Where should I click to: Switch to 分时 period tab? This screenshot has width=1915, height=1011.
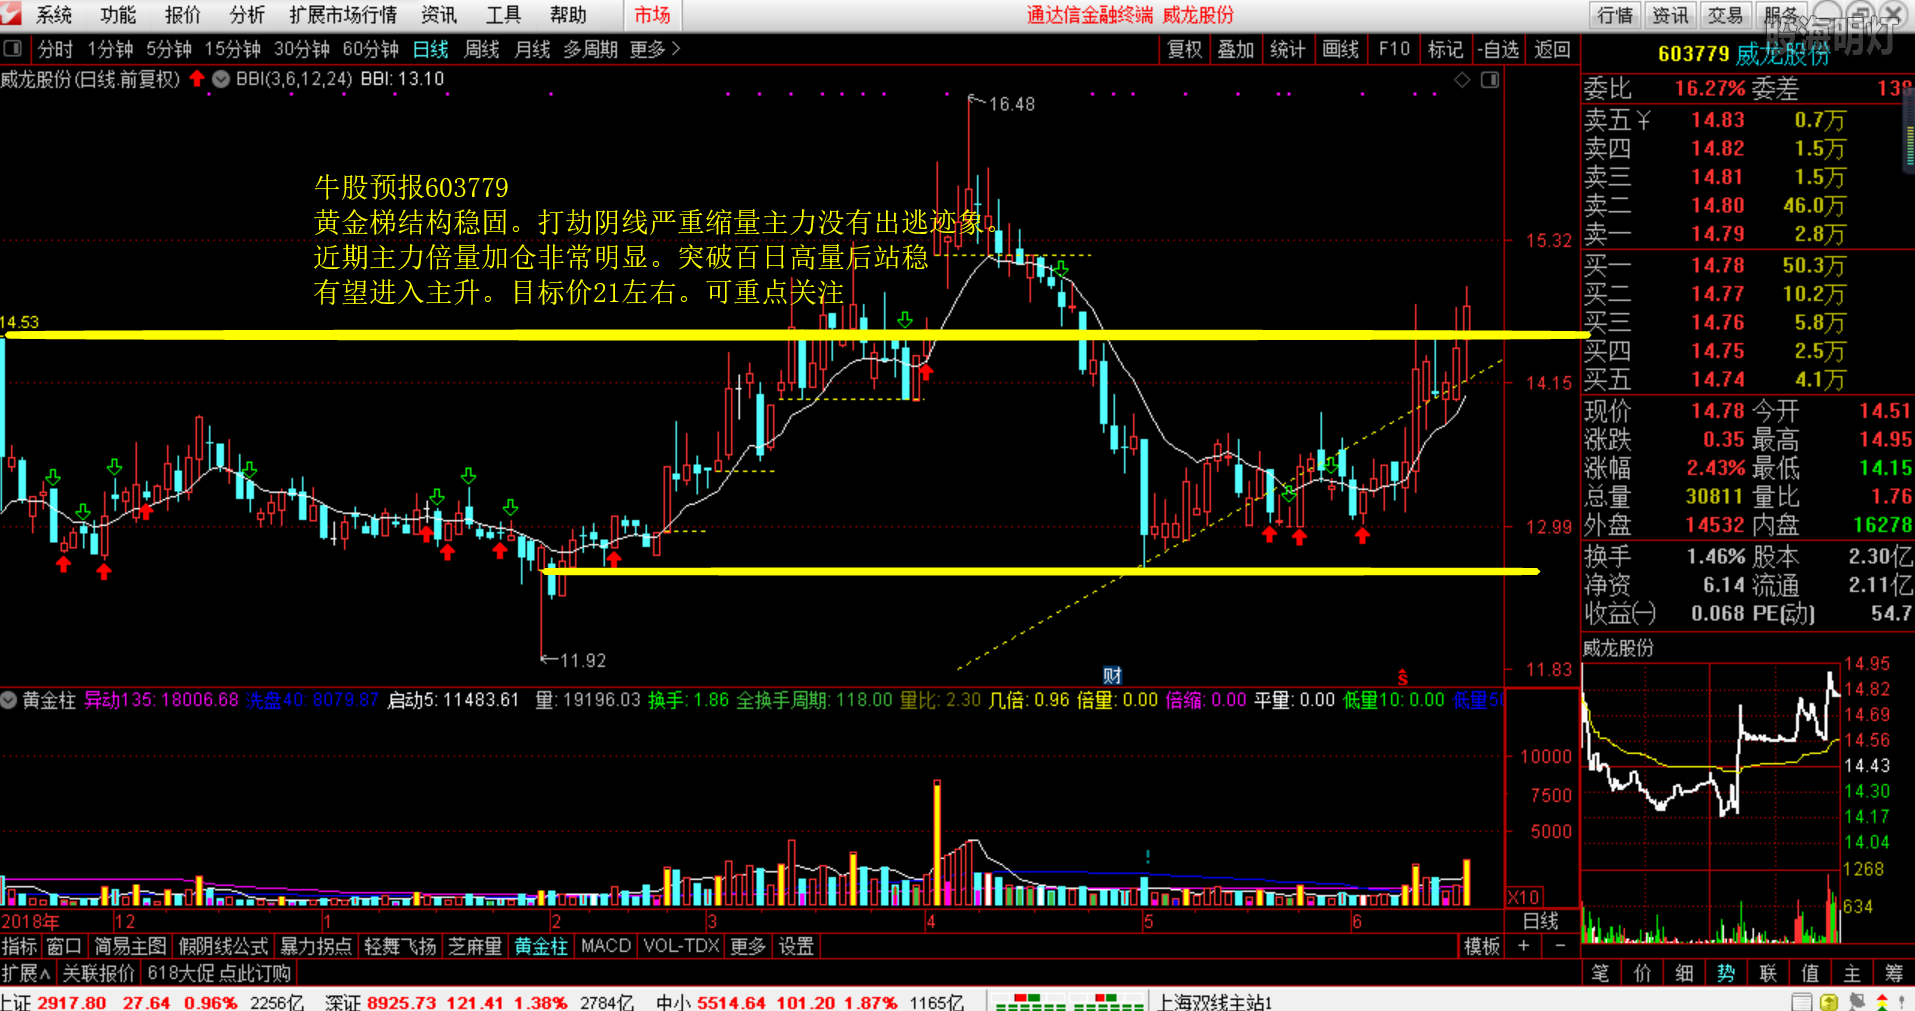click(x=55, y=49)
